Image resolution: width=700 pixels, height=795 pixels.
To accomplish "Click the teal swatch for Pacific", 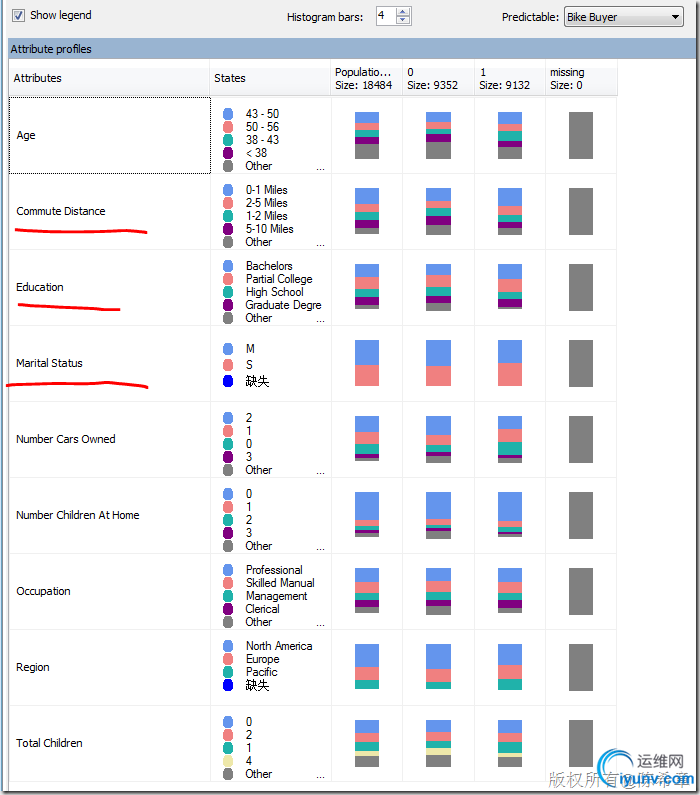I will click(228, 672).
